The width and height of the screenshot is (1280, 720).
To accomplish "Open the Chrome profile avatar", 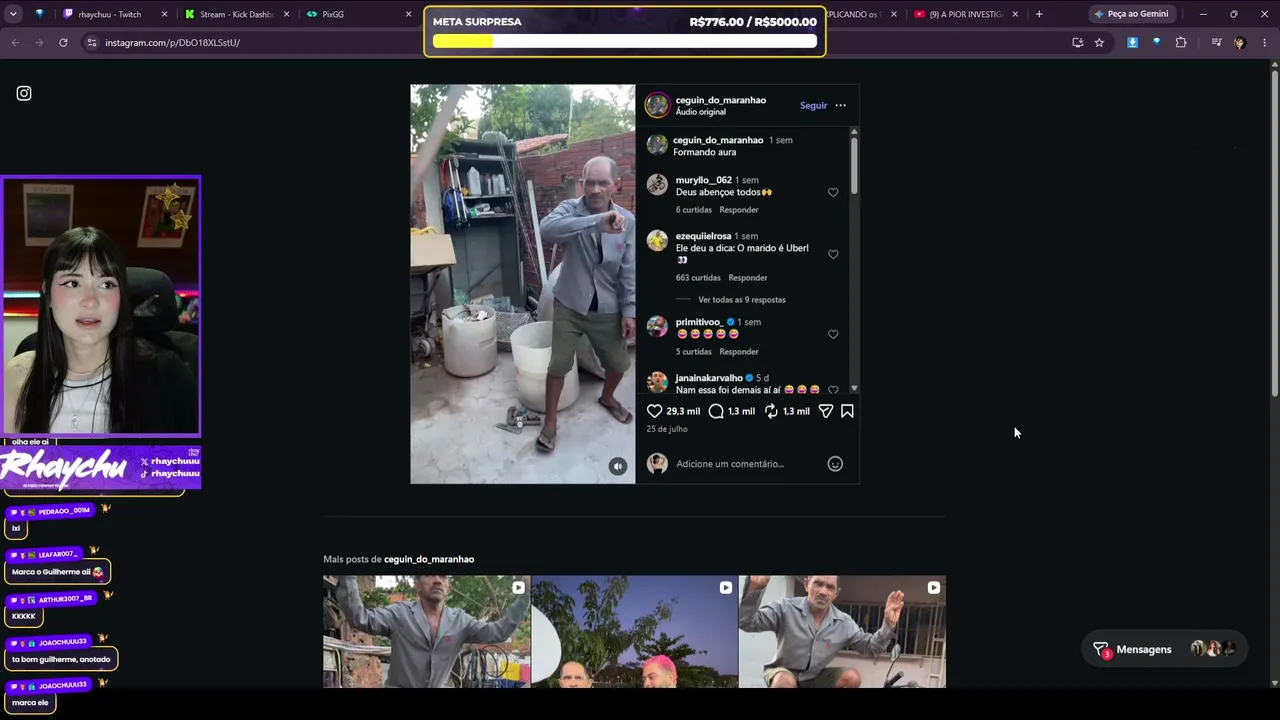I will click(1240, 43).
